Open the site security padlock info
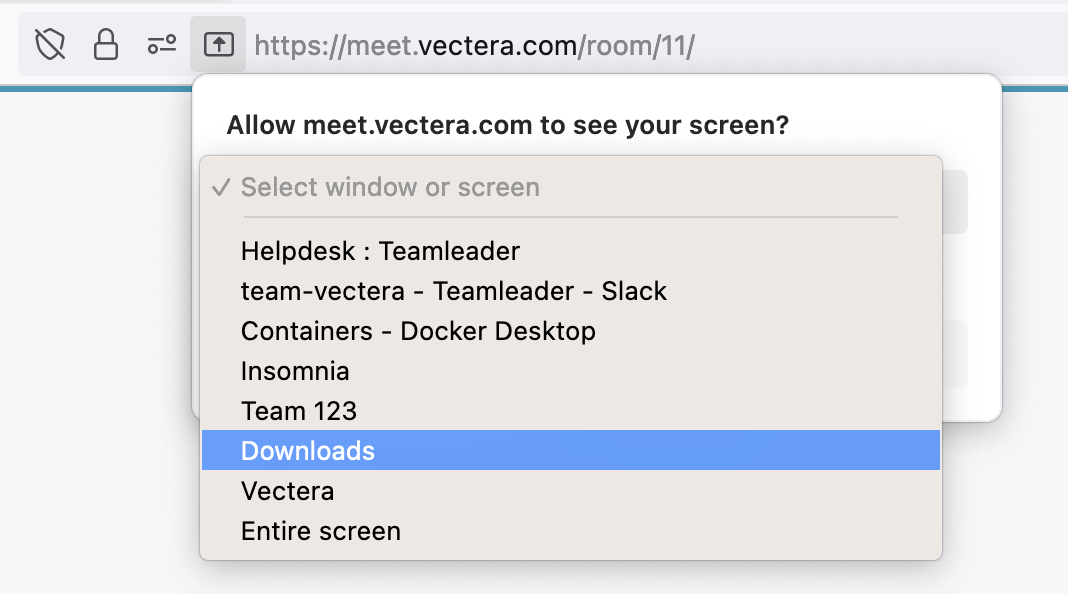Image resolution: width=1068 pixels, height=594 pixels. pos(106,45)
